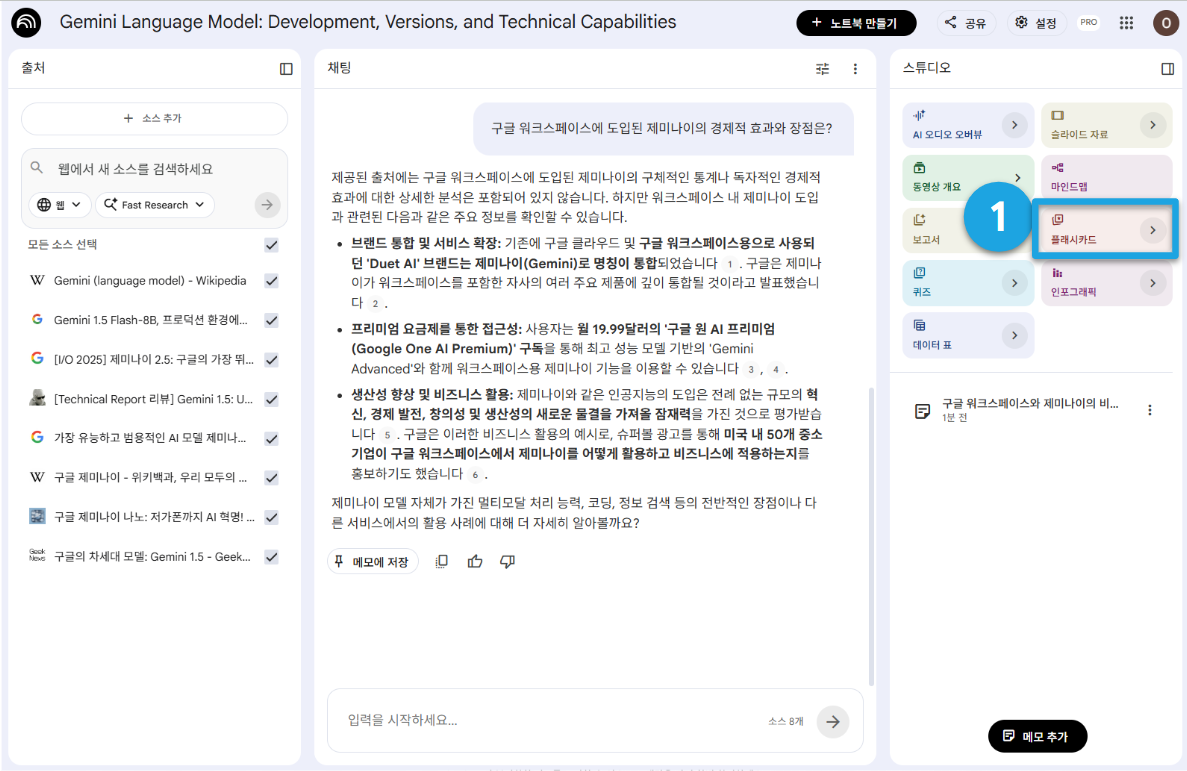Open chat panel three-dot menu
Screen dimensions: 1187x771
[855, 69]
